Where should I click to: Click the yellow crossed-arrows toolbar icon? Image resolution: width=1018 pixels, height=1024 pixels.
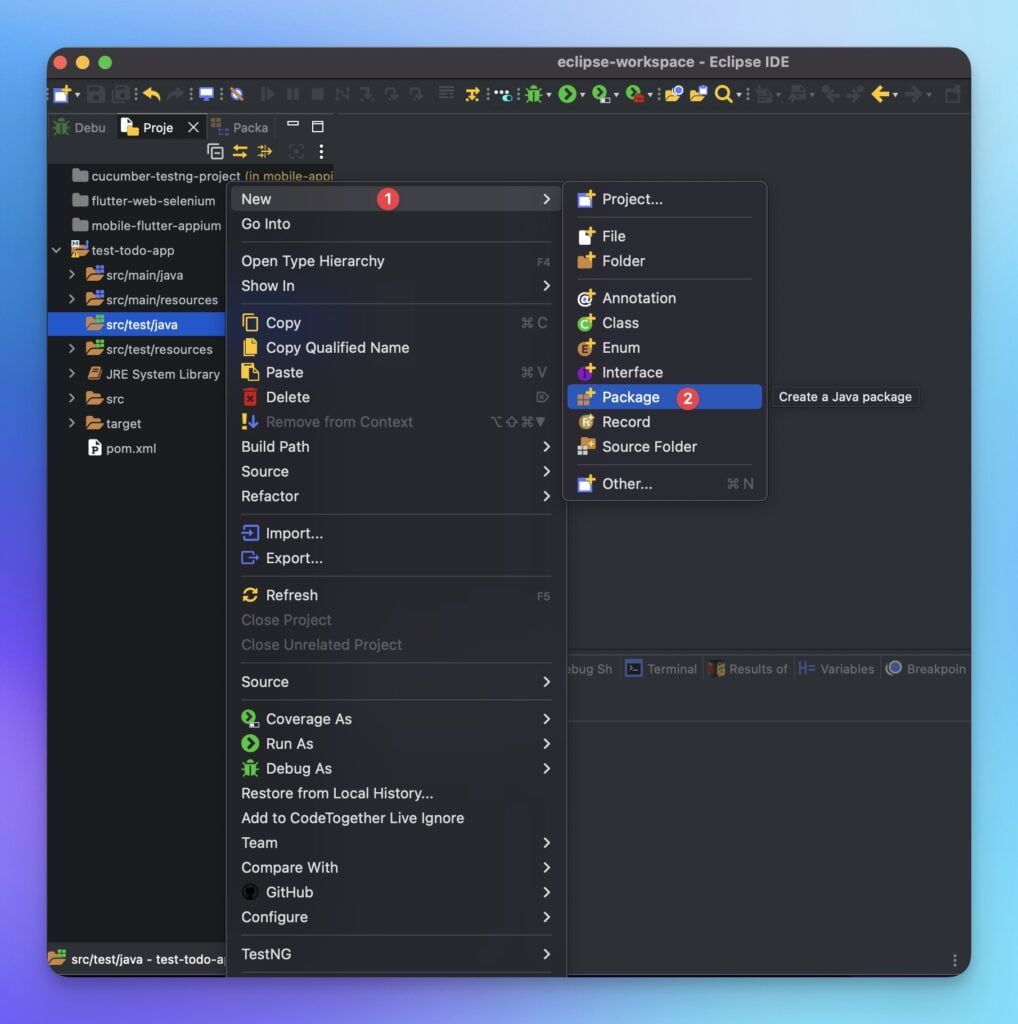coord(472,94)
